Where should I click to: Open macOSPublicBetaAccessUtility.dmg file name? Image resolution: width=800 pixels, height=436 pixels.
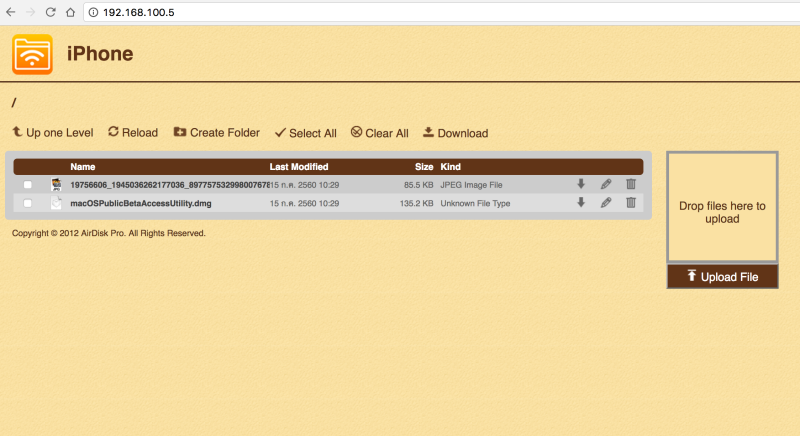pyautogui.click(x=141, y=203)
